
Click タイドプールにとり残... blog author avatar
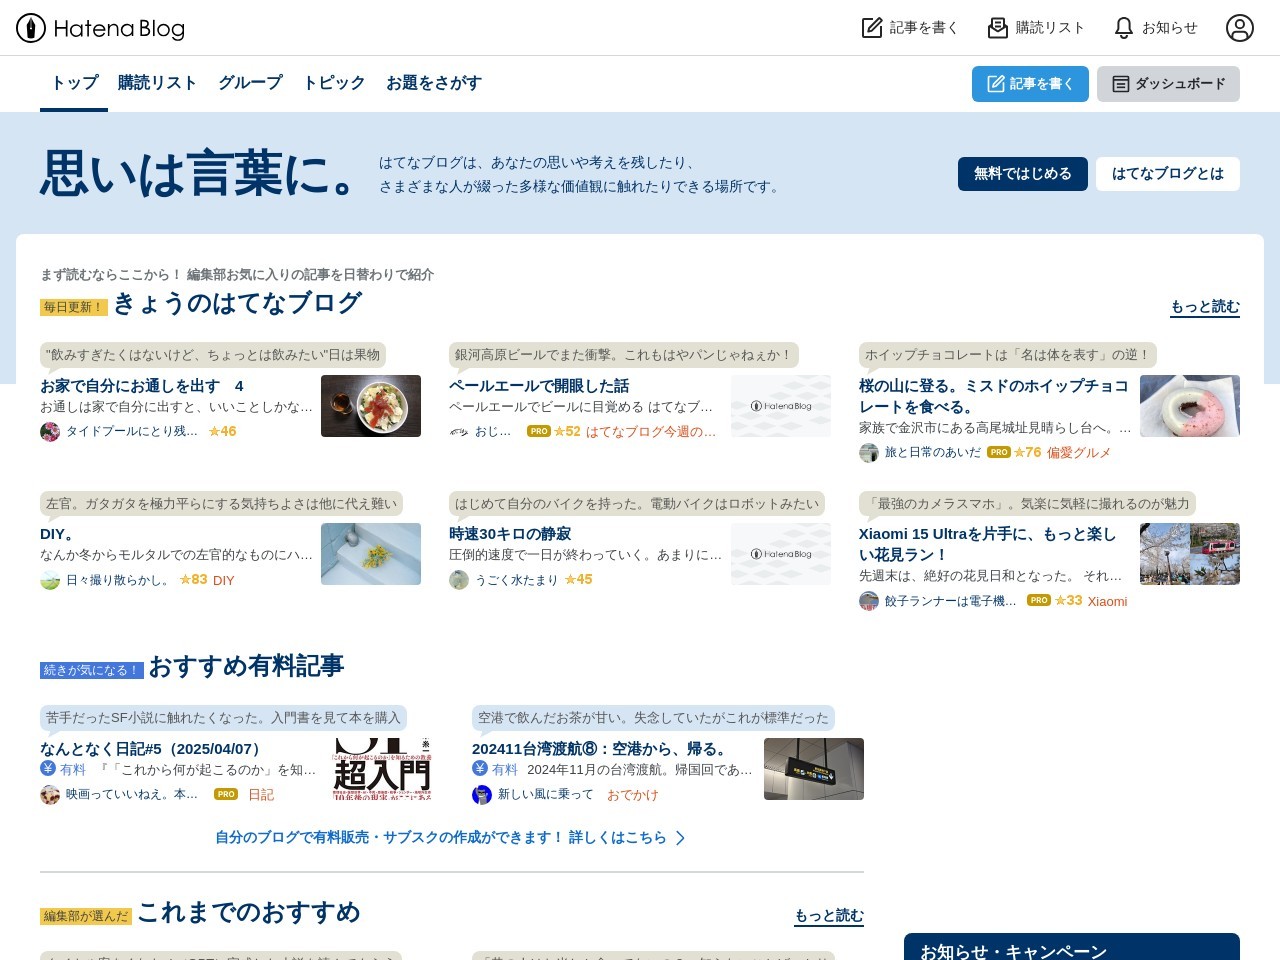coord(50,432)
